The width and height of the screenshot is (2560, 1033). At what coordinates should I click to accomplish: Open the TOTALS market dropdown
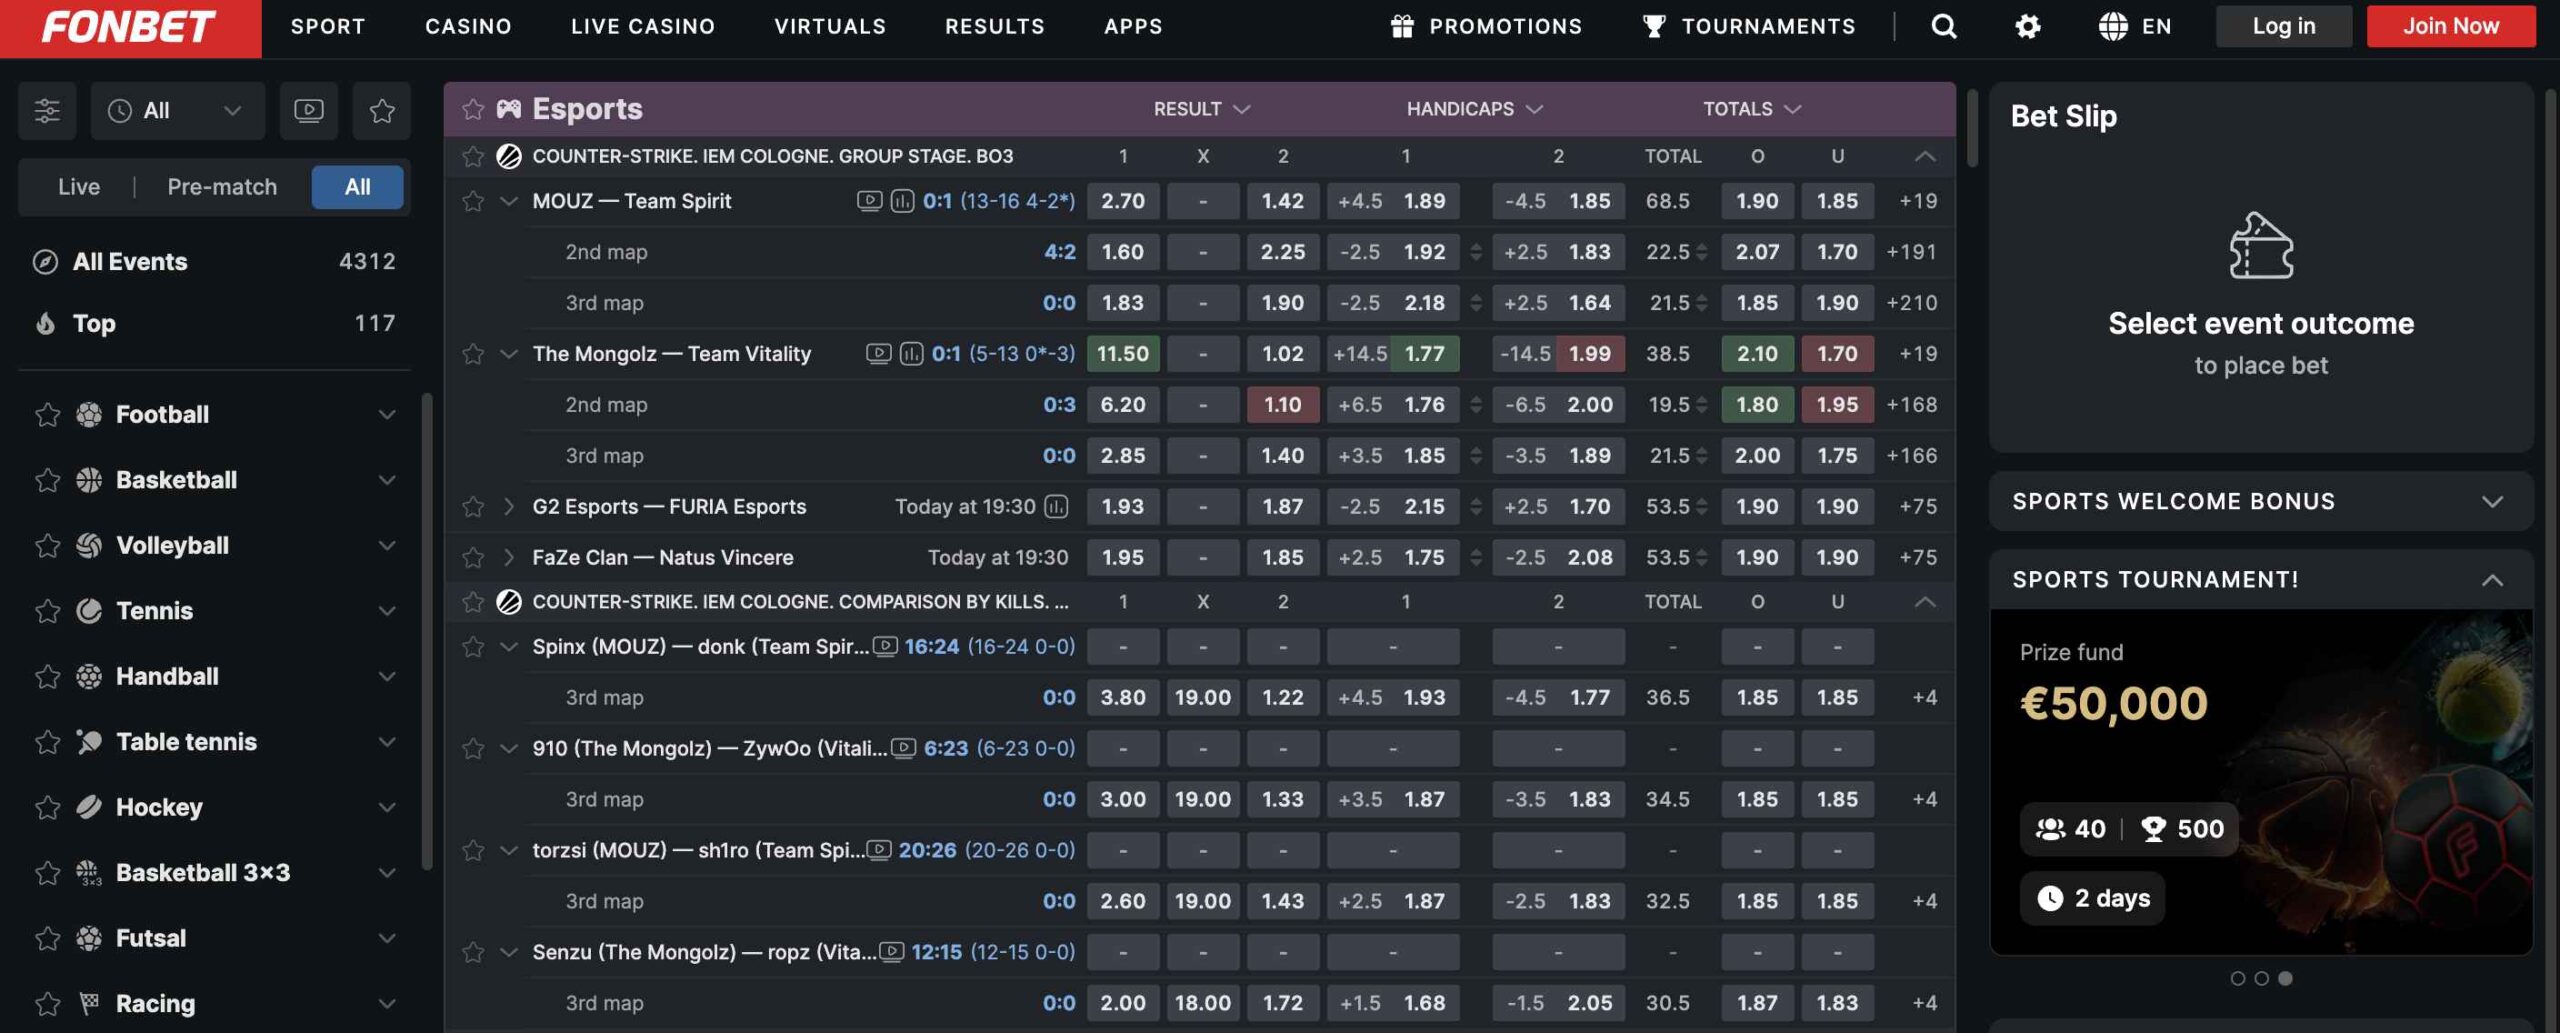coord(1751,108)
